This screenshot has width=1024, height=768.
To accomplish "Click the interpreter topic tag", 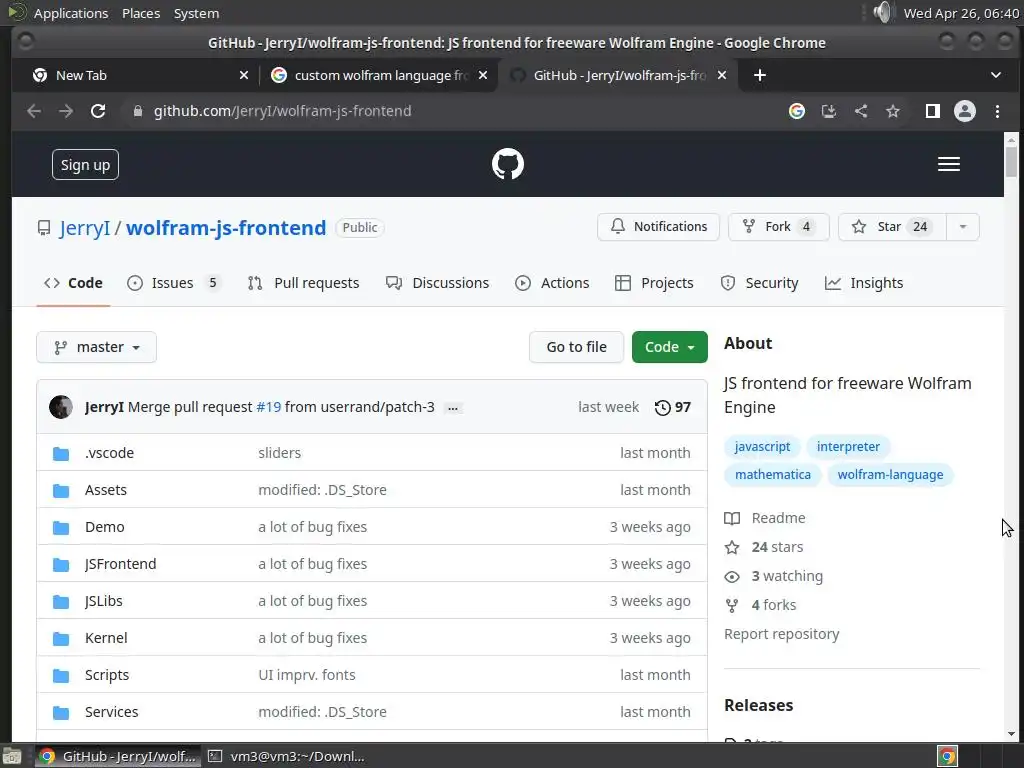I will pos(848,447).
